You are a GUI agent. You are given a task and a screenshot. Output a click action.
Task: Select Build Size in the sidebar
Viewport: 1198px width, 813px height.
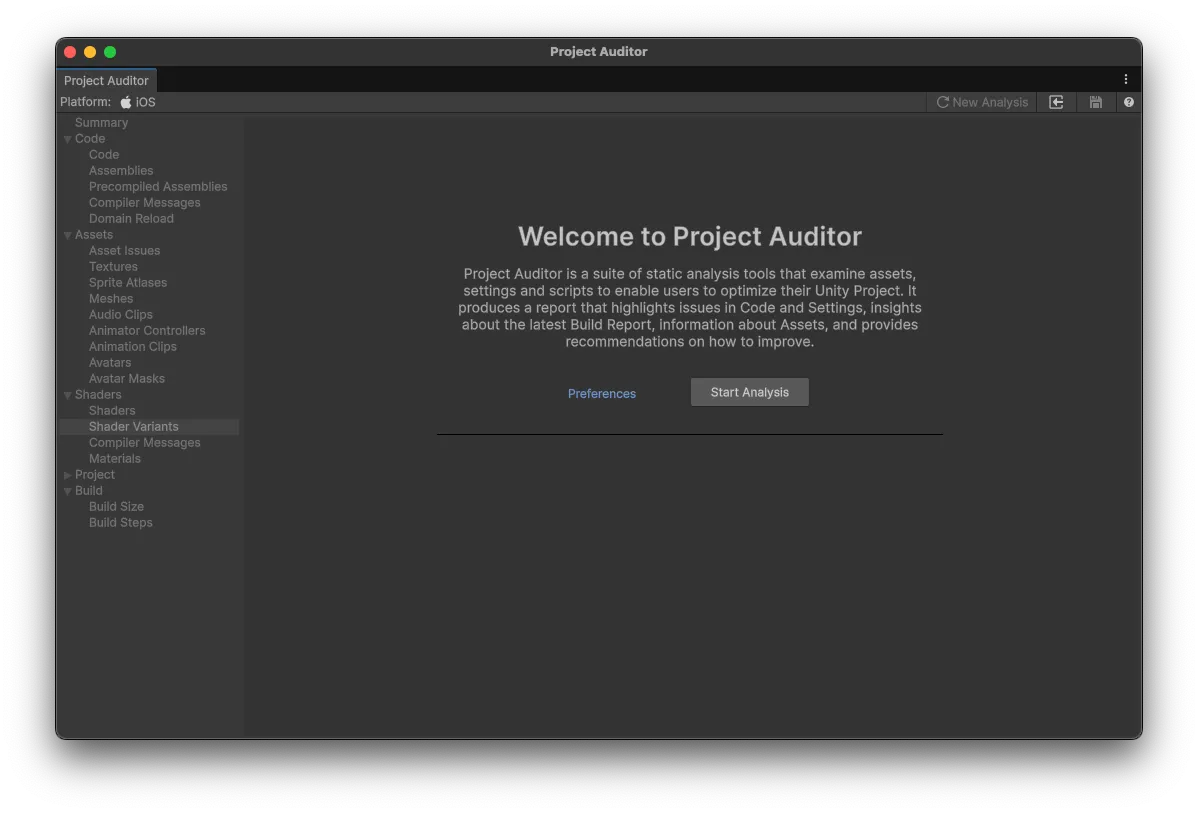pyautogui.click(x=116, y=507)
